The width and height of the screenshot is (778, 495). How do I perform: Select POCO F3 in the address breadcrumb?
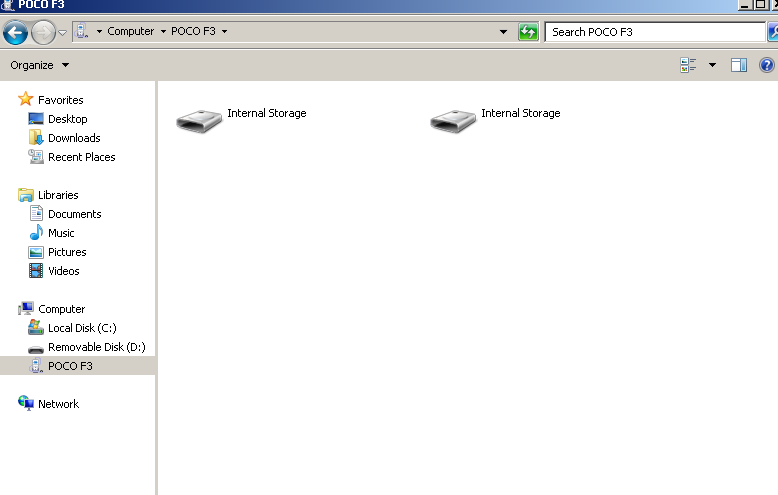coord(193,31)
